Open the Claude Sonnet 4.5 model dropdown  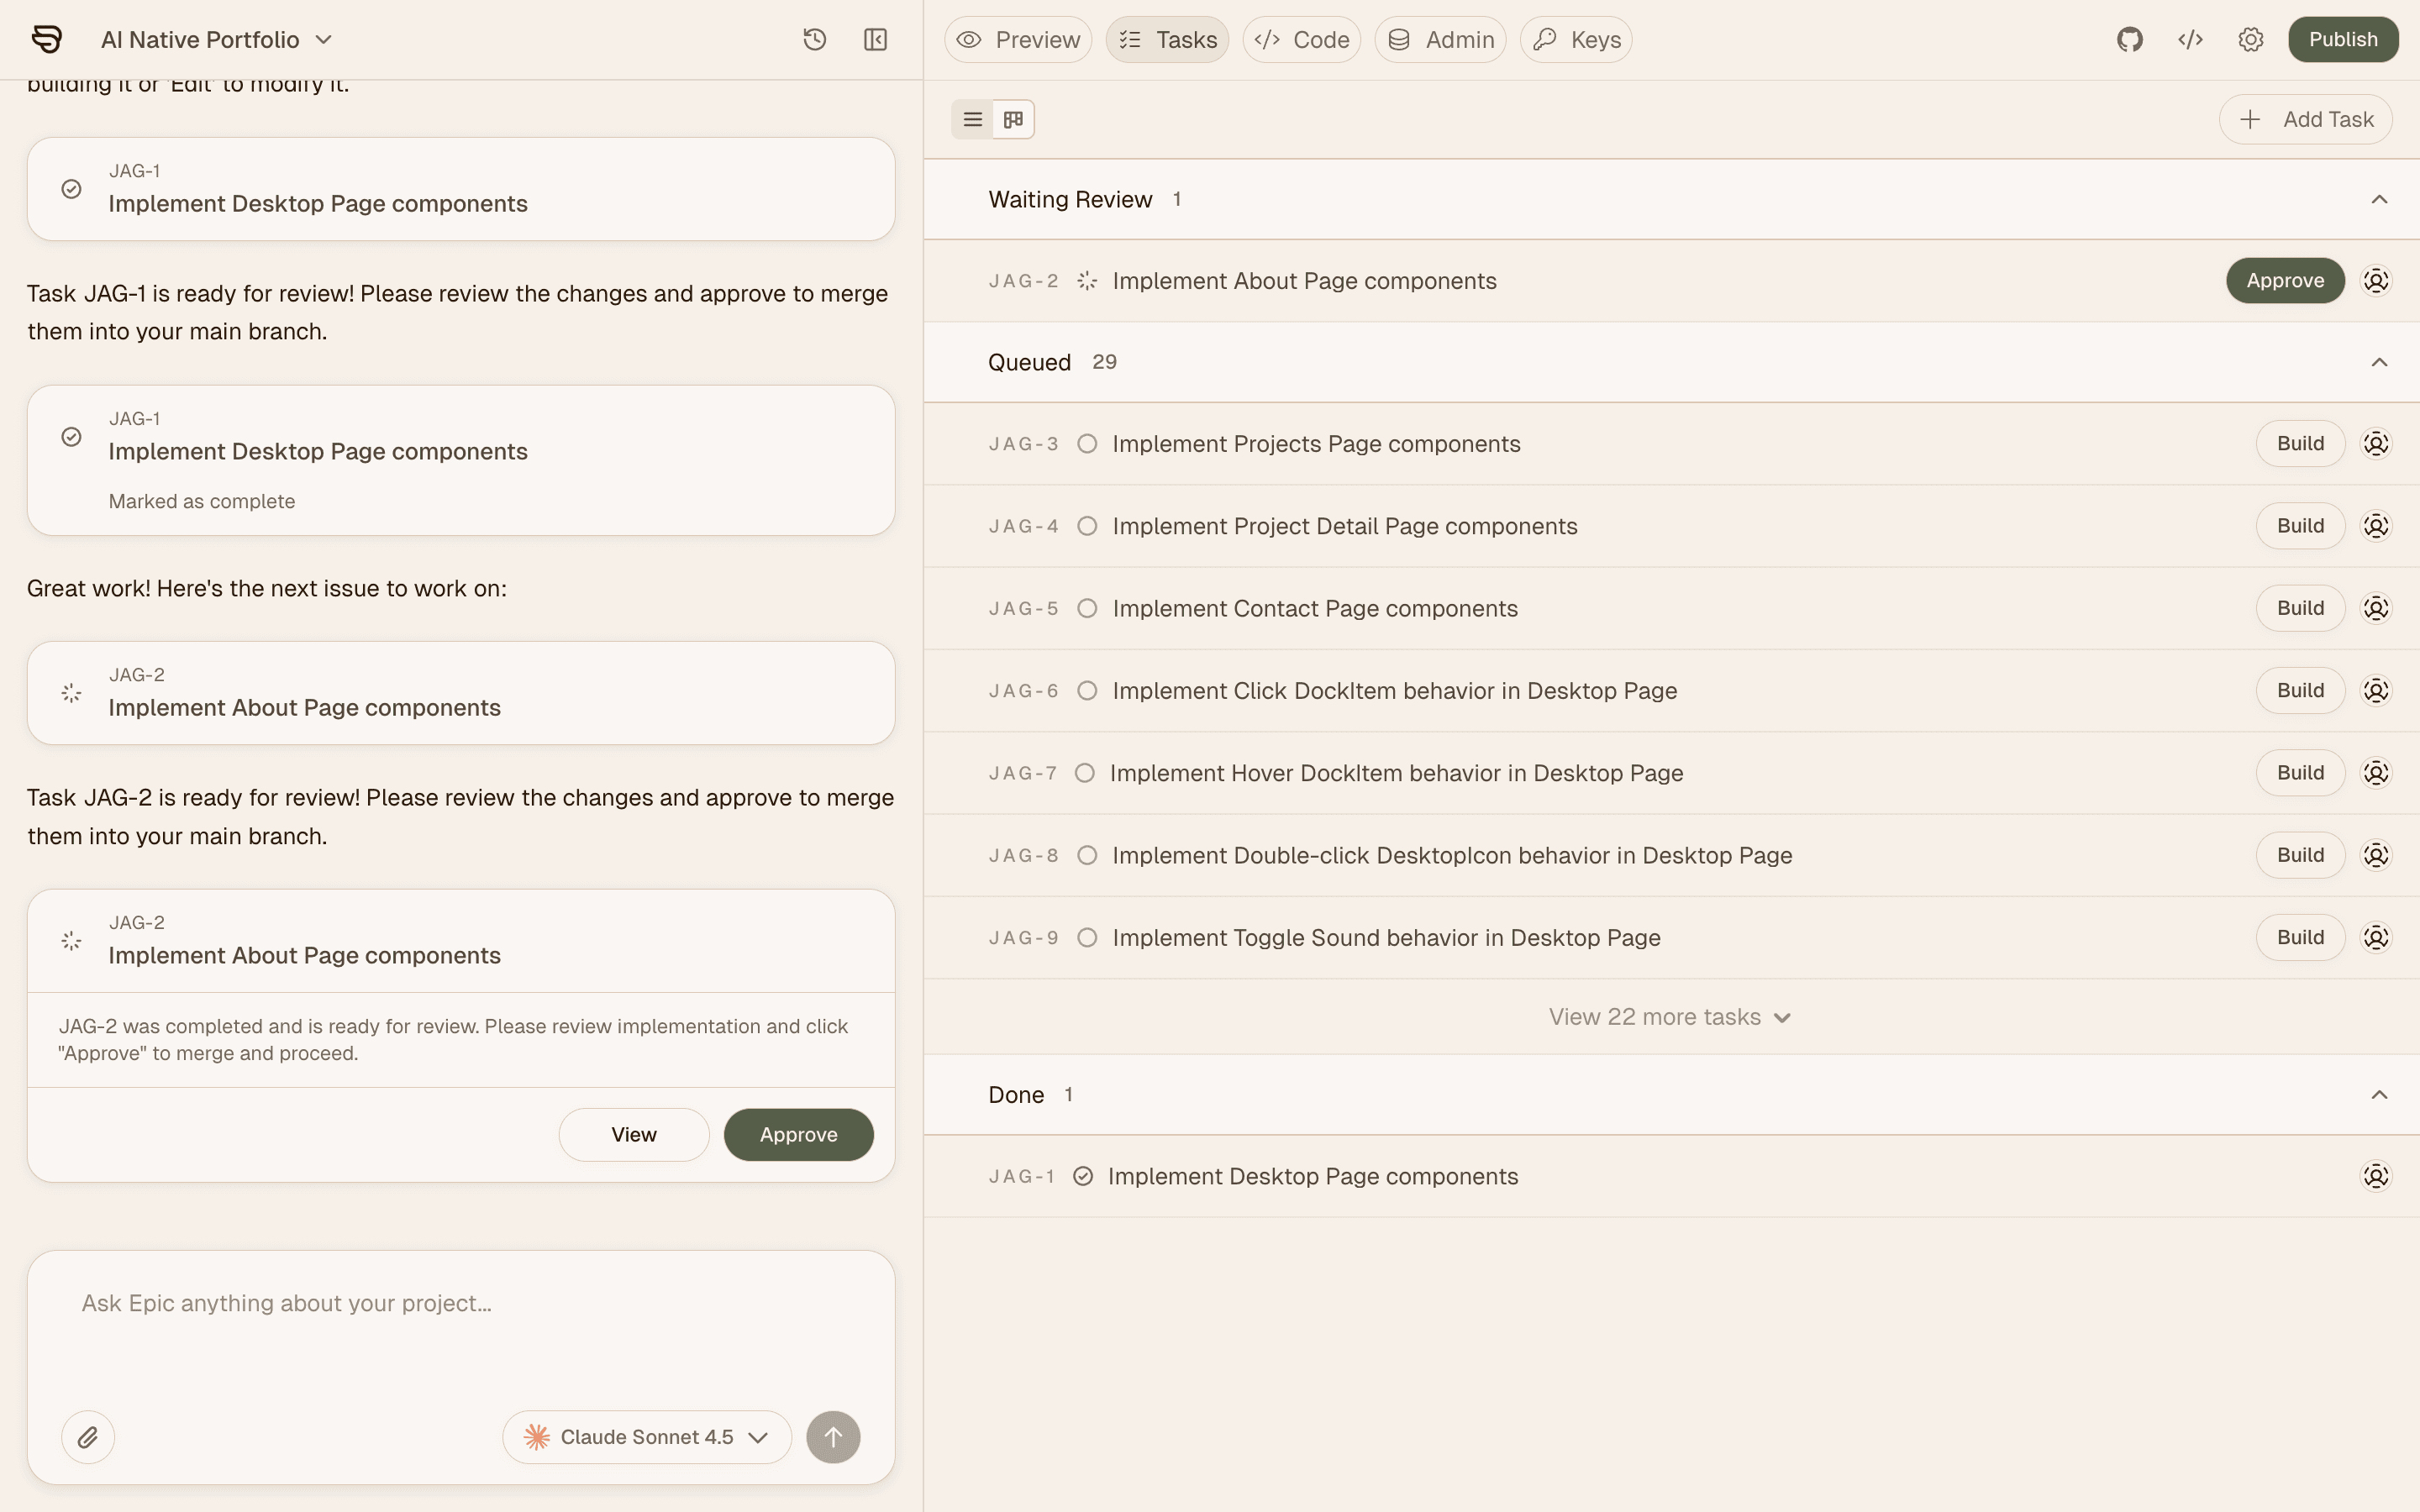pos(647,1437)
